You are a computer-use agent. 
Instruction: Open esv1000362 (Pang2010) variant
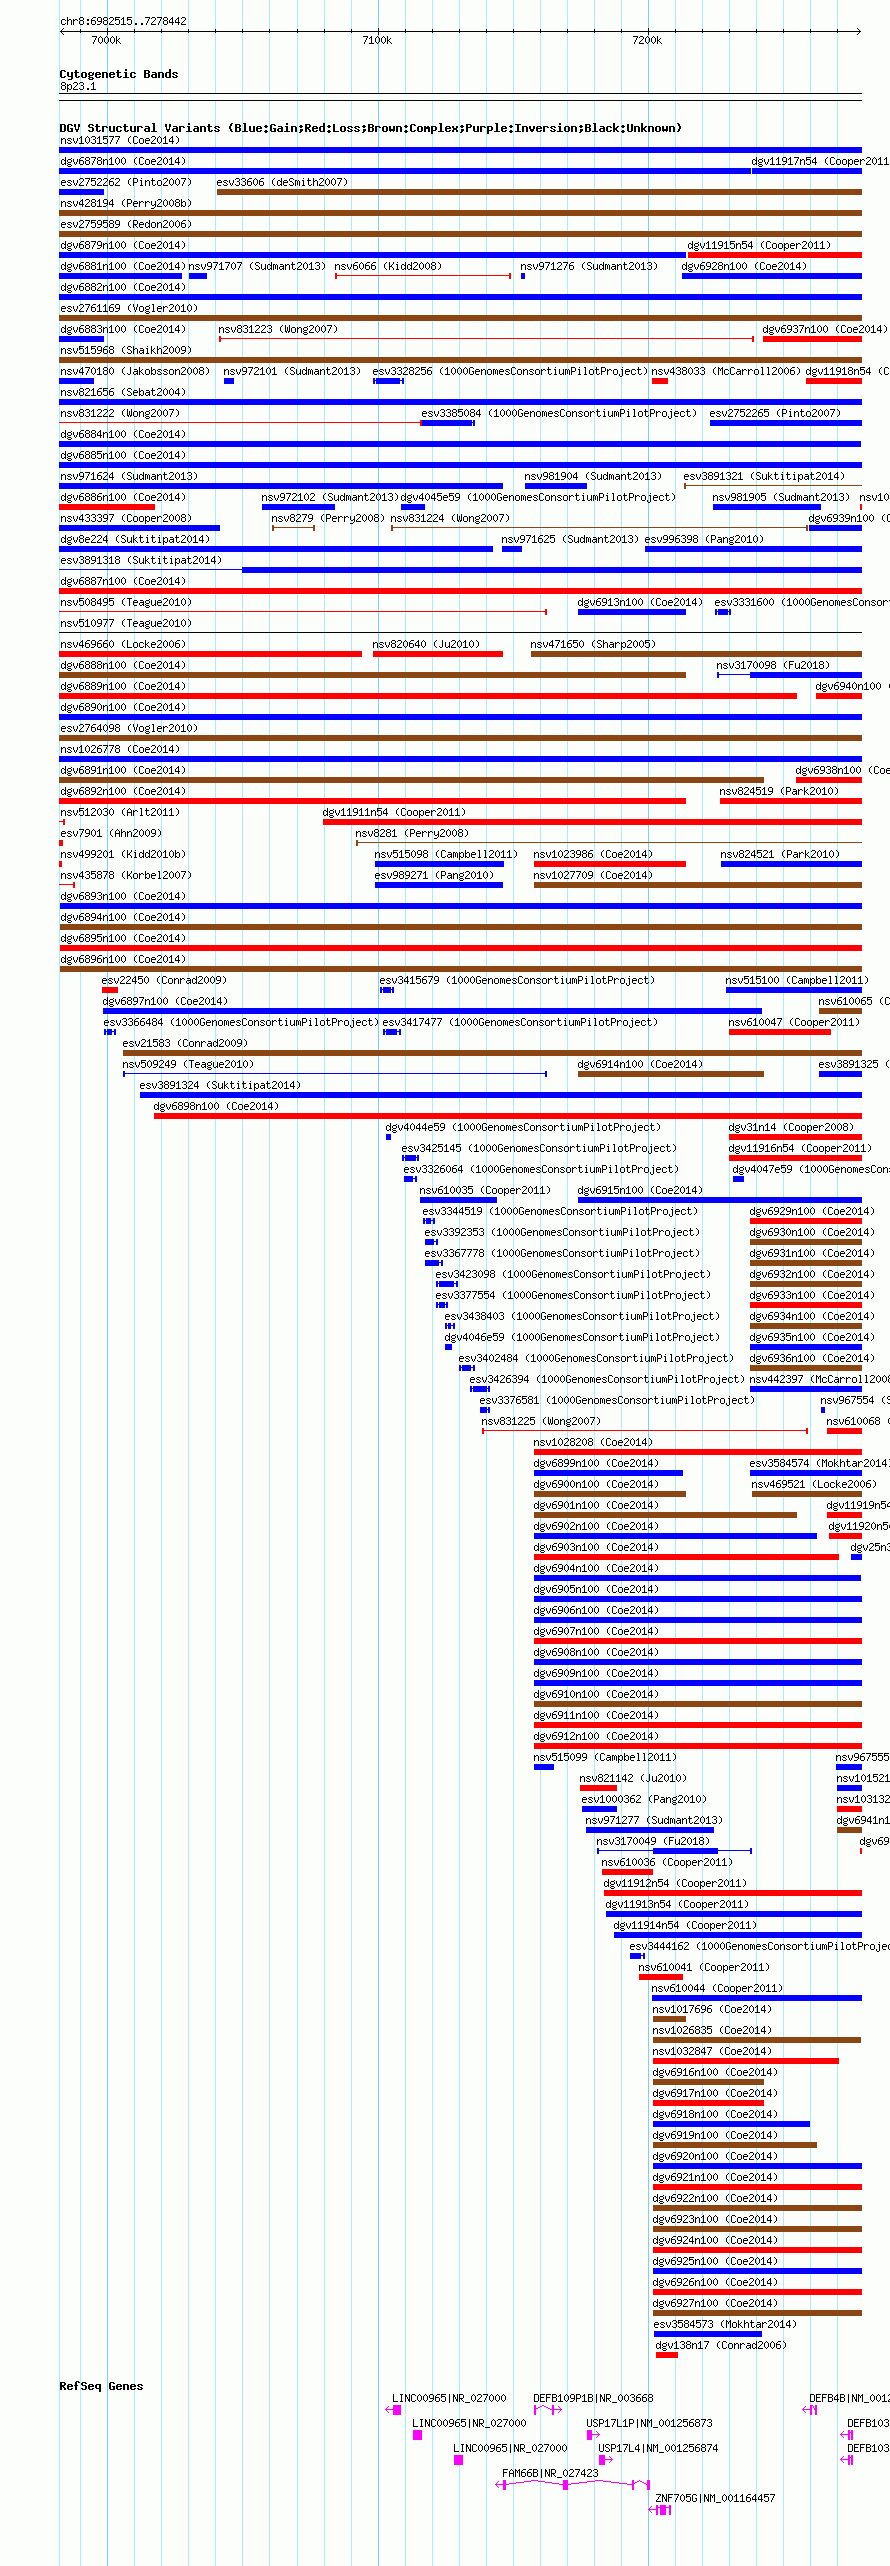pyautogui.click(x=644, y=1799)
